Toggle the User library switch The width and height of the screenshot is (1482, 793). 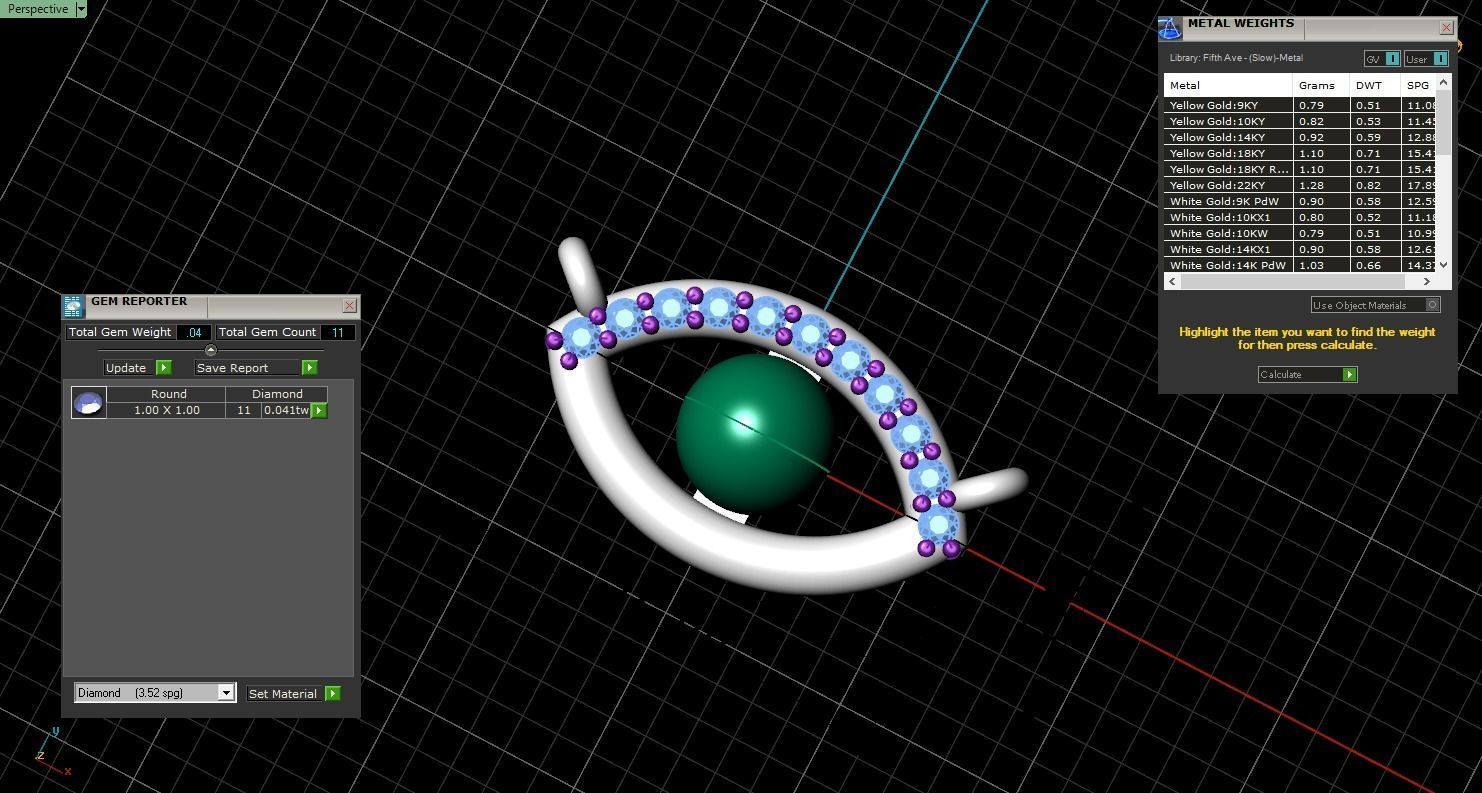click(x=1426, y=59)
